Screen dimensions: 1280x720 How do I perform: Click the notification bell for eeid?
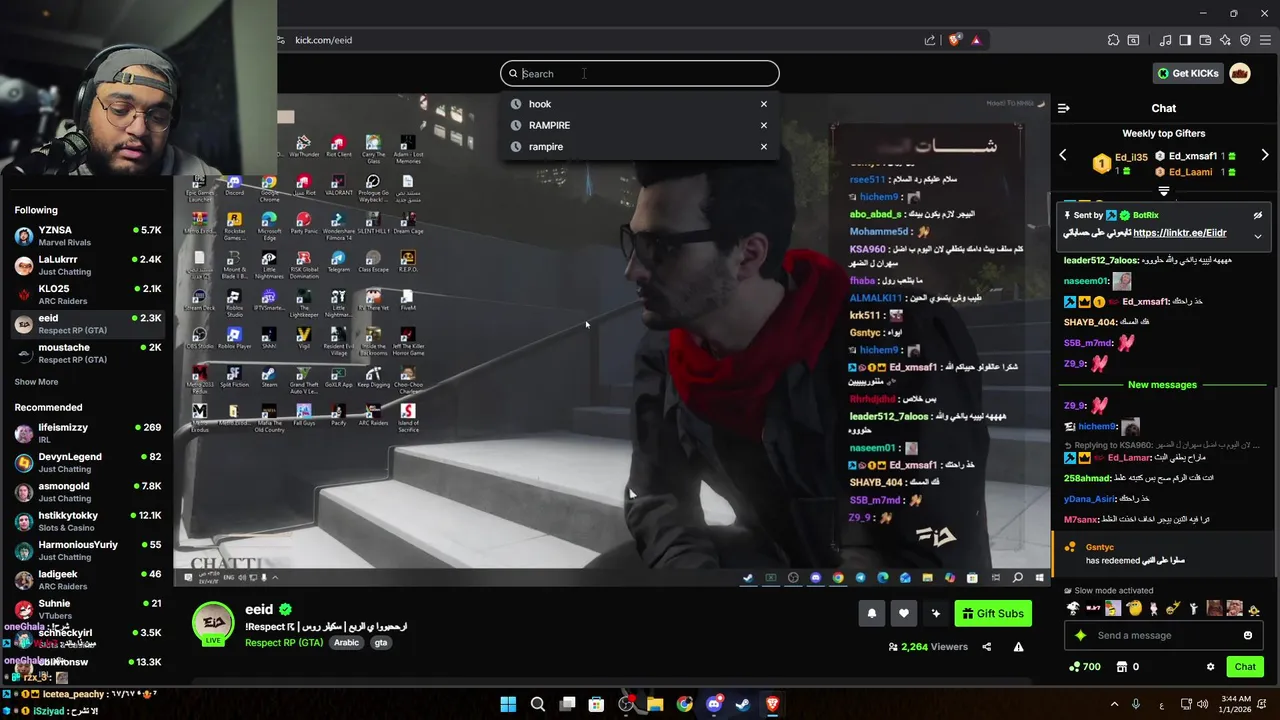click(872, 614)
